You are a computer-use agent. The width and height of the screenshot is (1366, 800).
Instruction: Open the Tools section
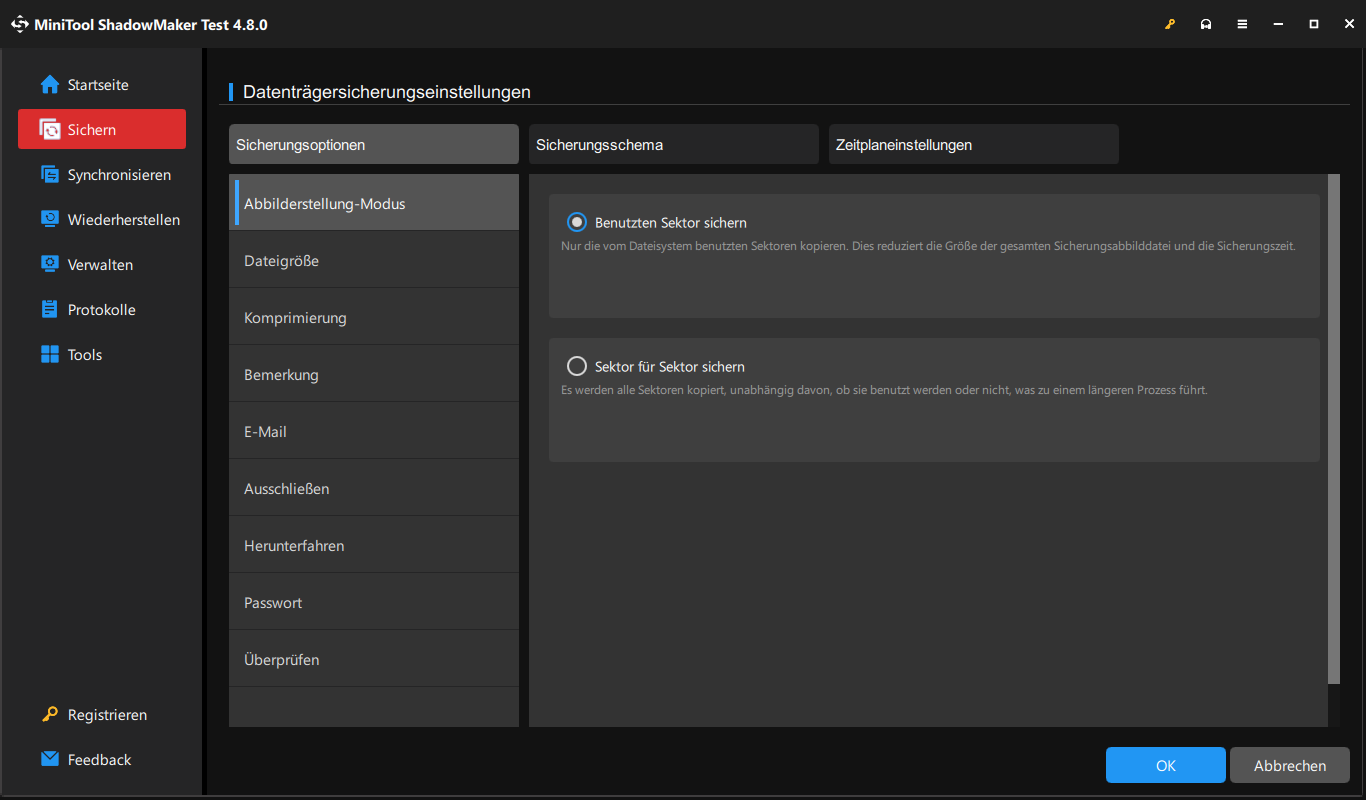coord(84,354)
